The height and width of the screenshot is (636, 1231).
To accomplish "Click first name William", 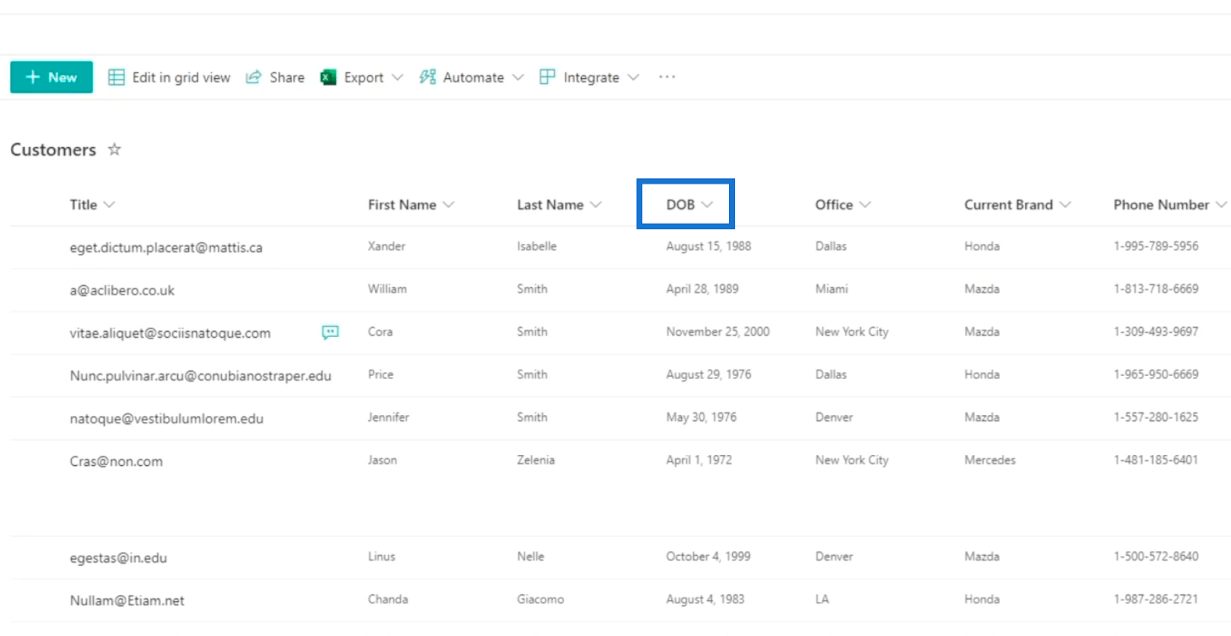I will tap(387, 289).
